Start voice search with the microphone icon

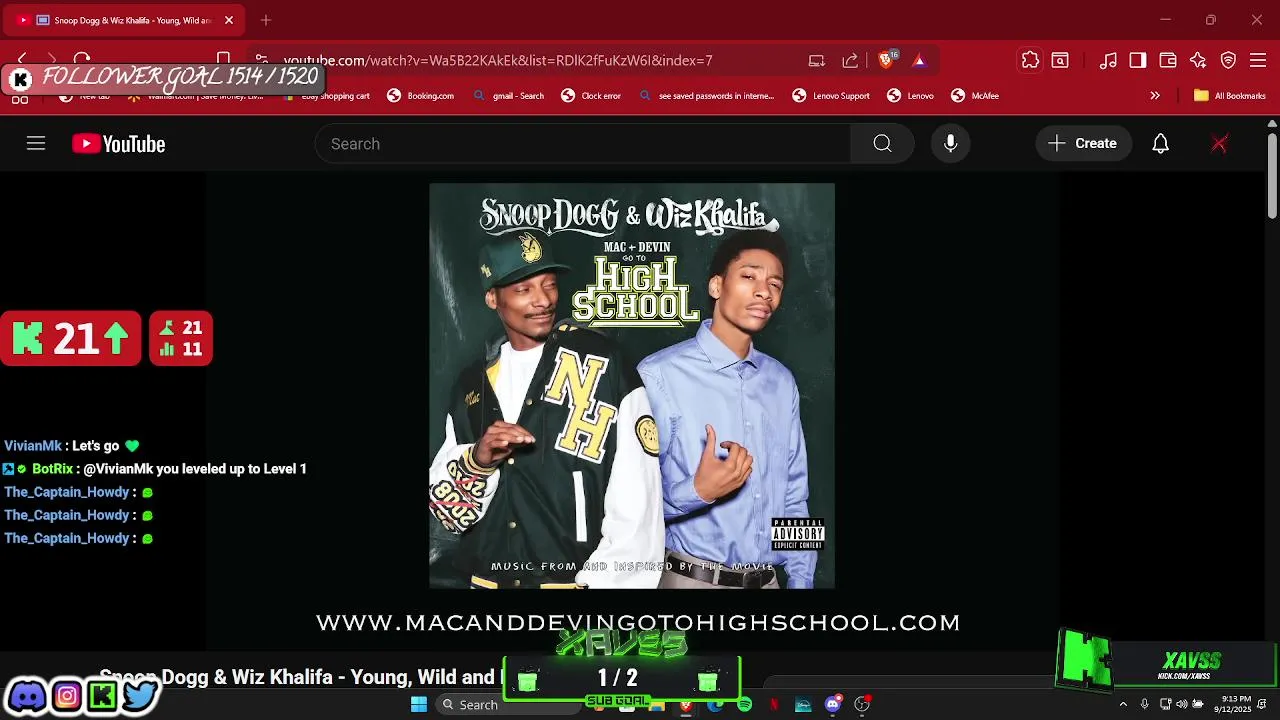(x=950, y=144)
